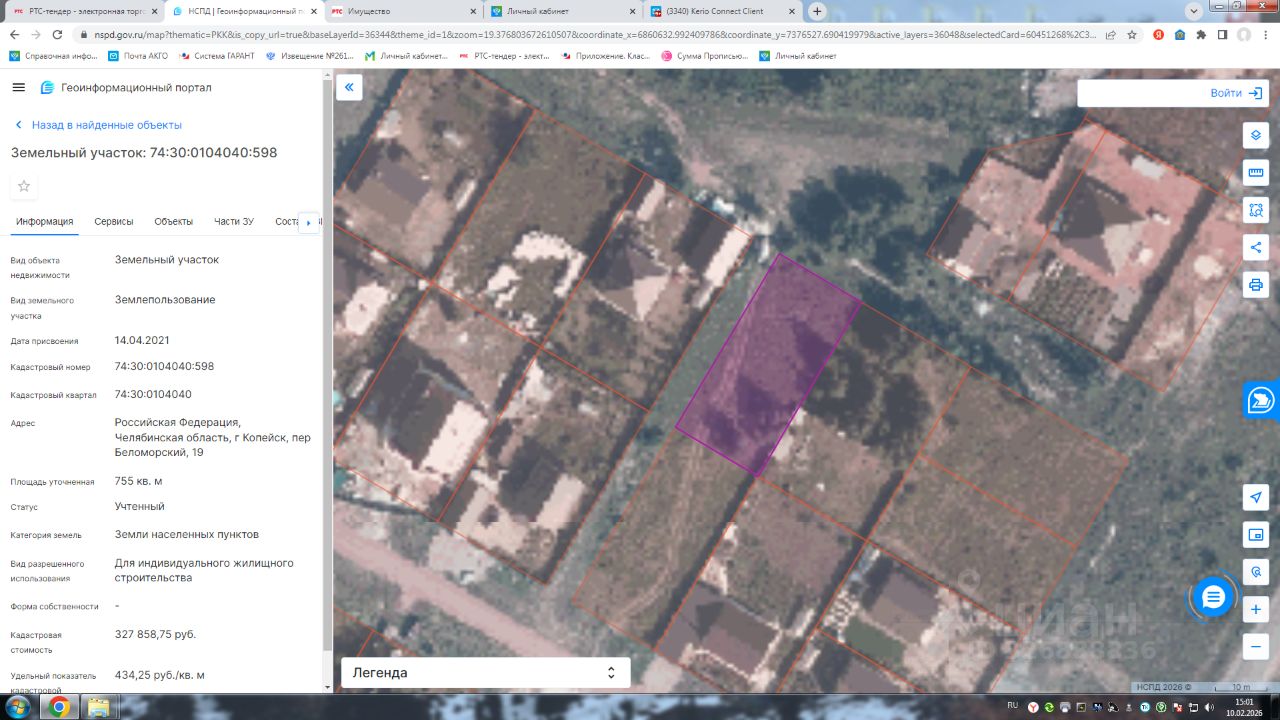
Task: Click cadastral value 327 858,75 руб.
Action: (x=155, y=634)
